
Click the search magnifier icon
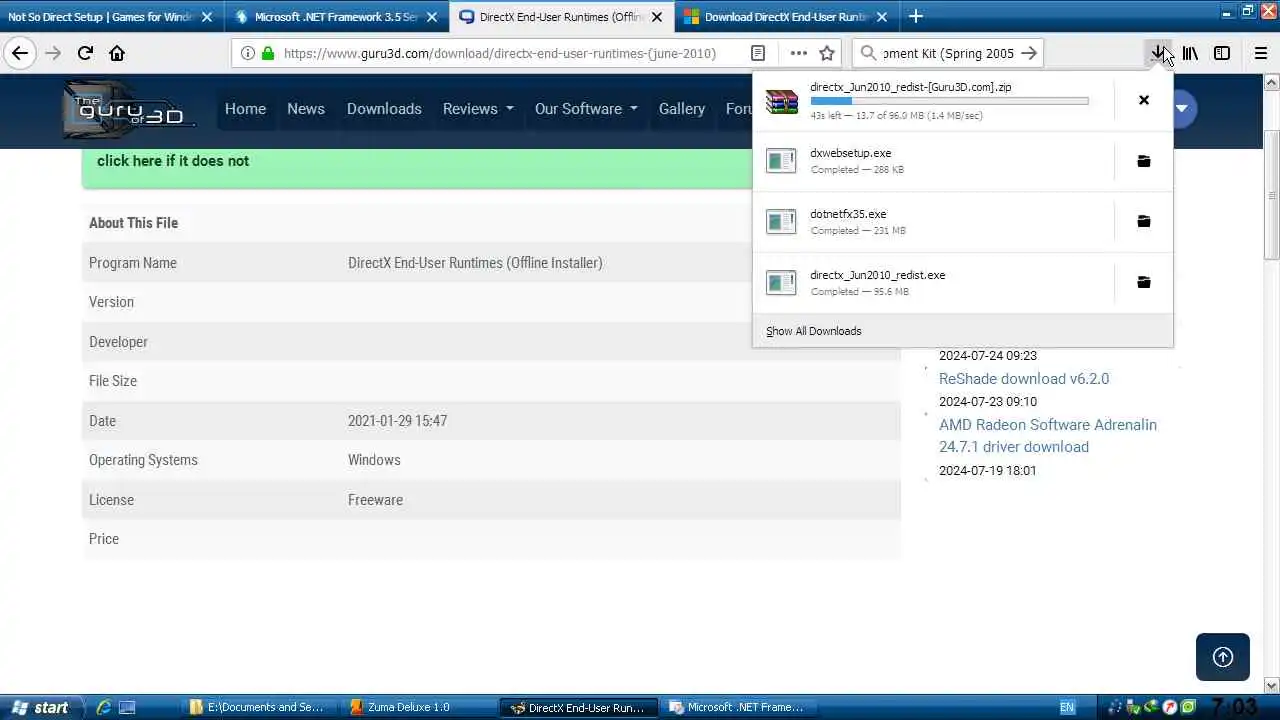click(868, 53)
